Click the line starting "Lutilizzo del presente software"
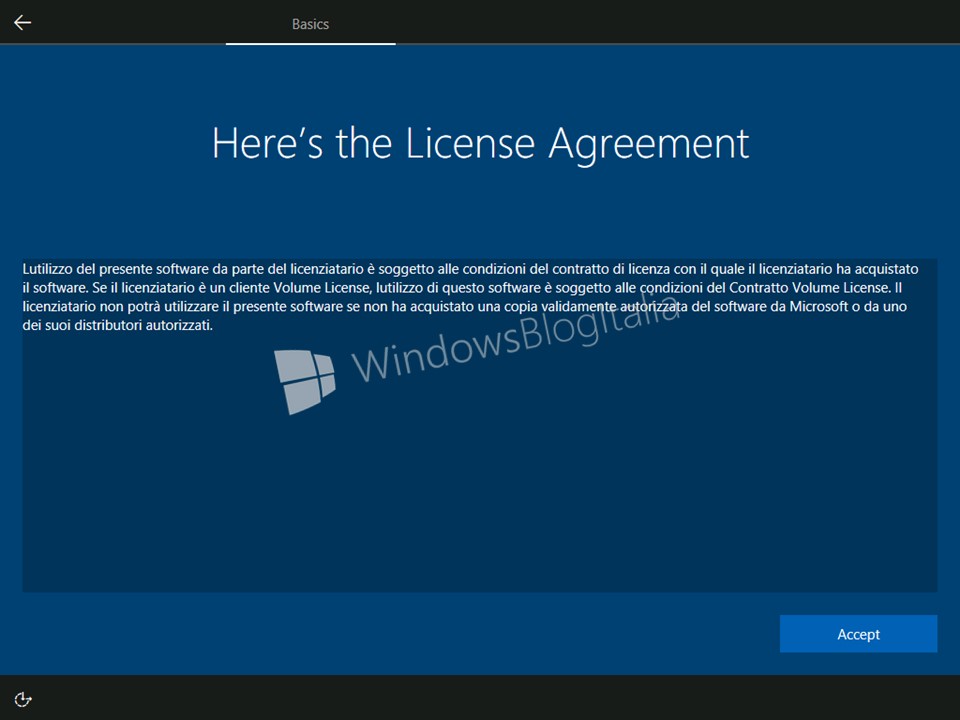Viewport: 960px width, 720px height. tap(470, 269)
